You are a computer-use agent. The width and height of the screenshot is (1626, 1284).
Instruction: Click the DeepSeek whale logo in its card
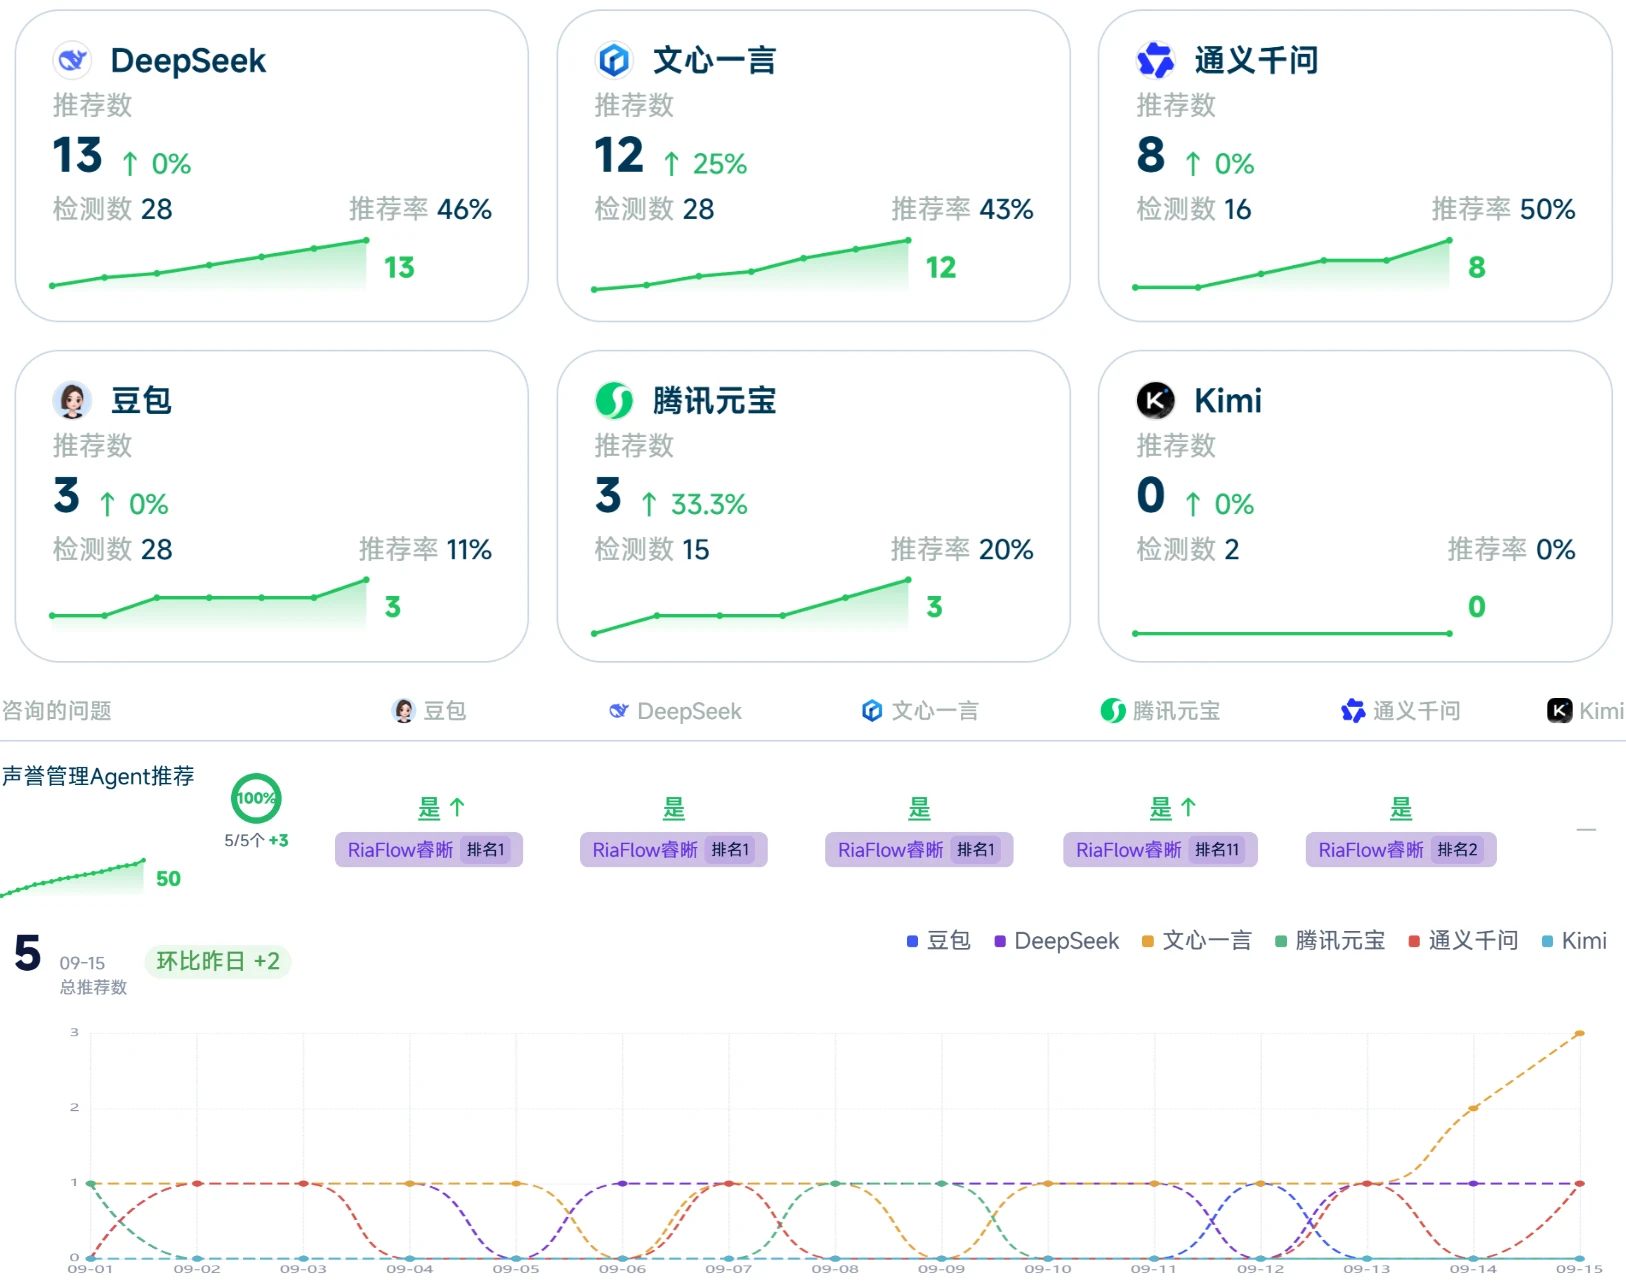(x=72, y=61)
